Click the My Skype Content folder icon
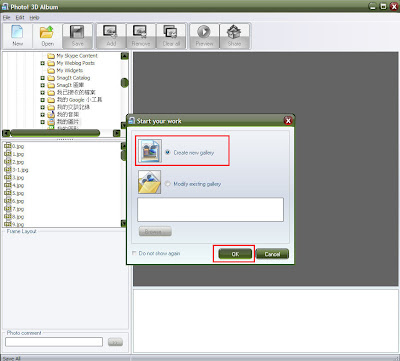Viewport: 400px width, 361px height. (51, 56)
